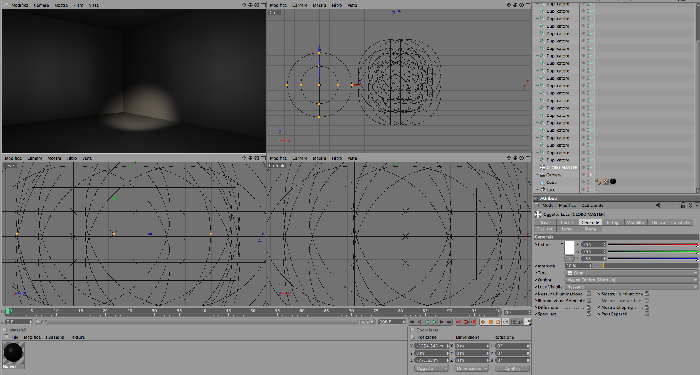Viewport: 700px width, 375px height.
Task: Click the red record keyframe button
Action: (x=459, y=321)
